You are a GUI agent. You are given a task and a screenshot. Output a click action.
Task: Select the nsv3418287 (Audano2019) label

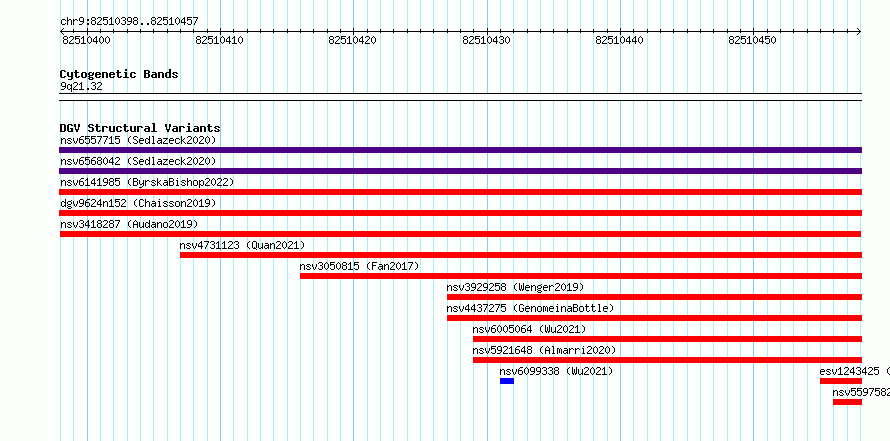click(x=129, y=224)
